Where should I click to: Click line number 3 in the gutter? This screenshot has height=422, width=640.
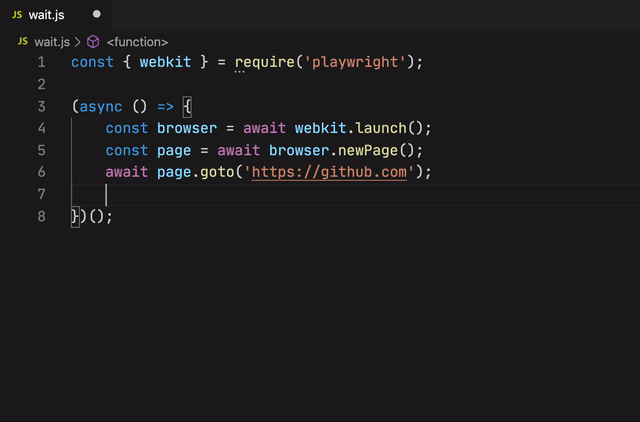[42, 107]
